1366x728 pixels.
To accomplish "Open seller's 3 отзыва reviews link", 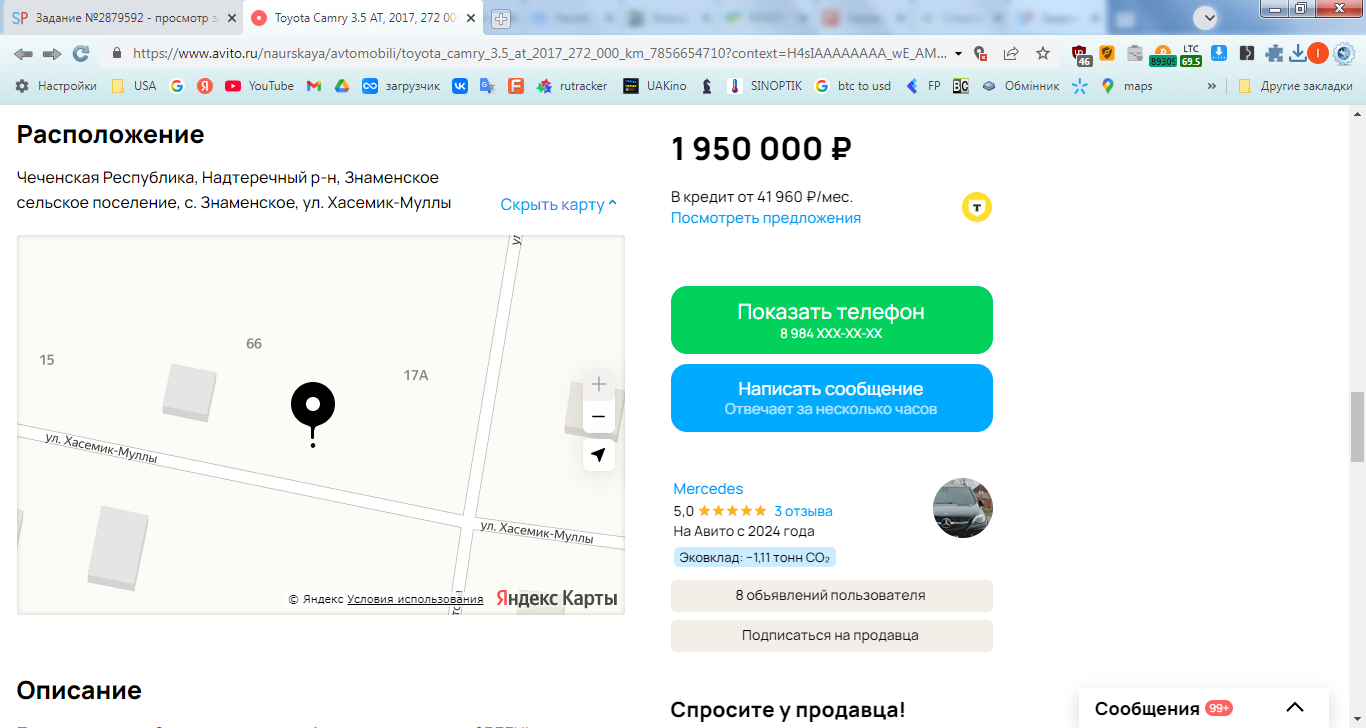I will point(803,511).
